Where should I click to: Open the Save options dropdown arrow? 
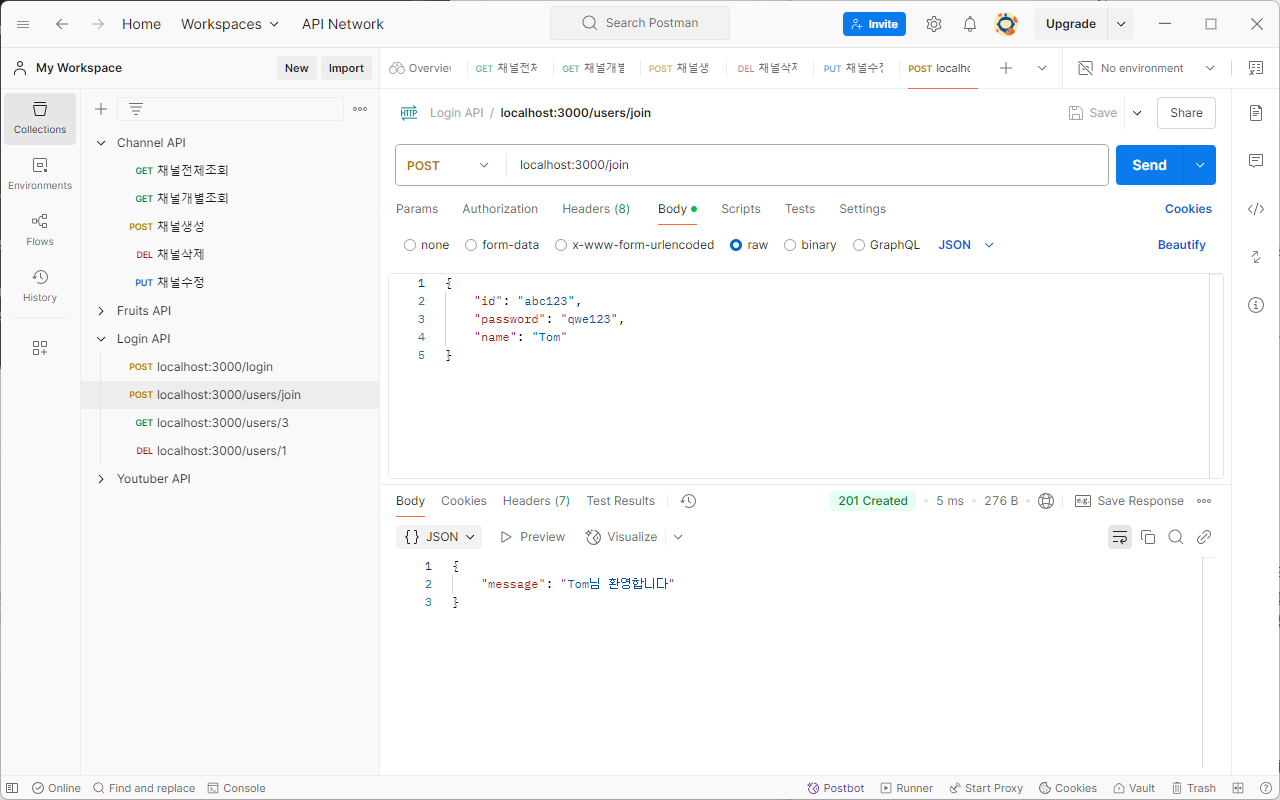click(1137, 113)
